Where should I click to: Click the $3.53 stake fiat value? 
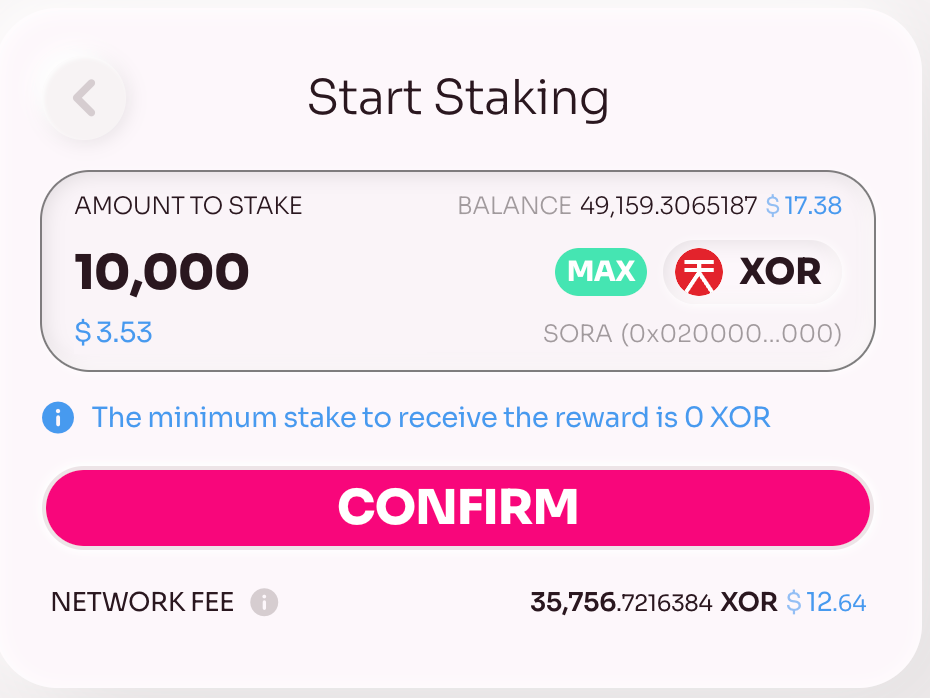click(x=114, y=332)
